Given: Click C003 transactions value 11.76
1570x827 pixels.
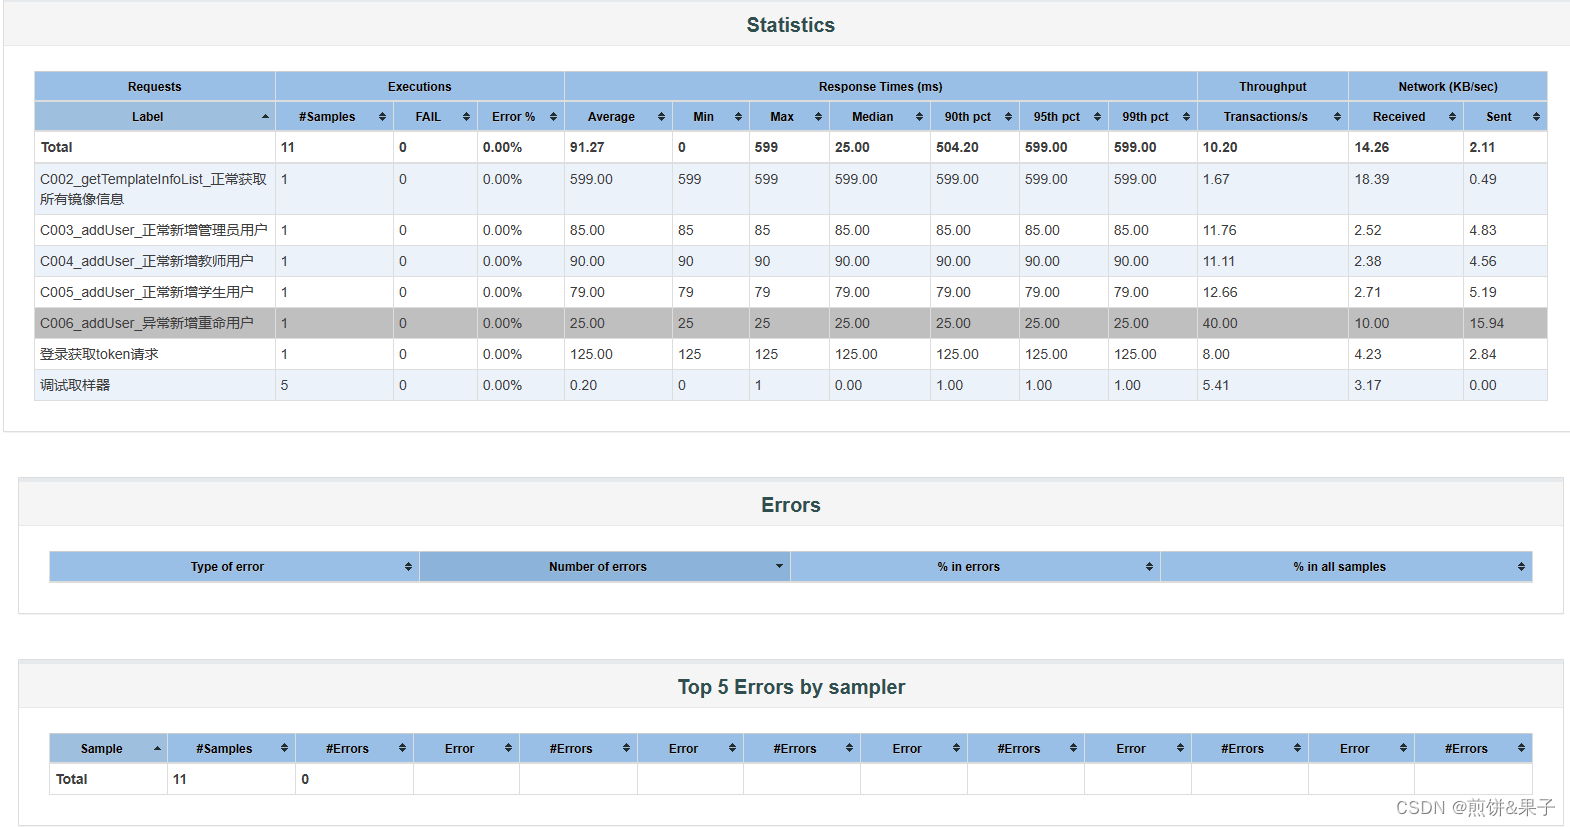Looking at the screenshot, I should pyautogui.click(x=1220, y=230).
